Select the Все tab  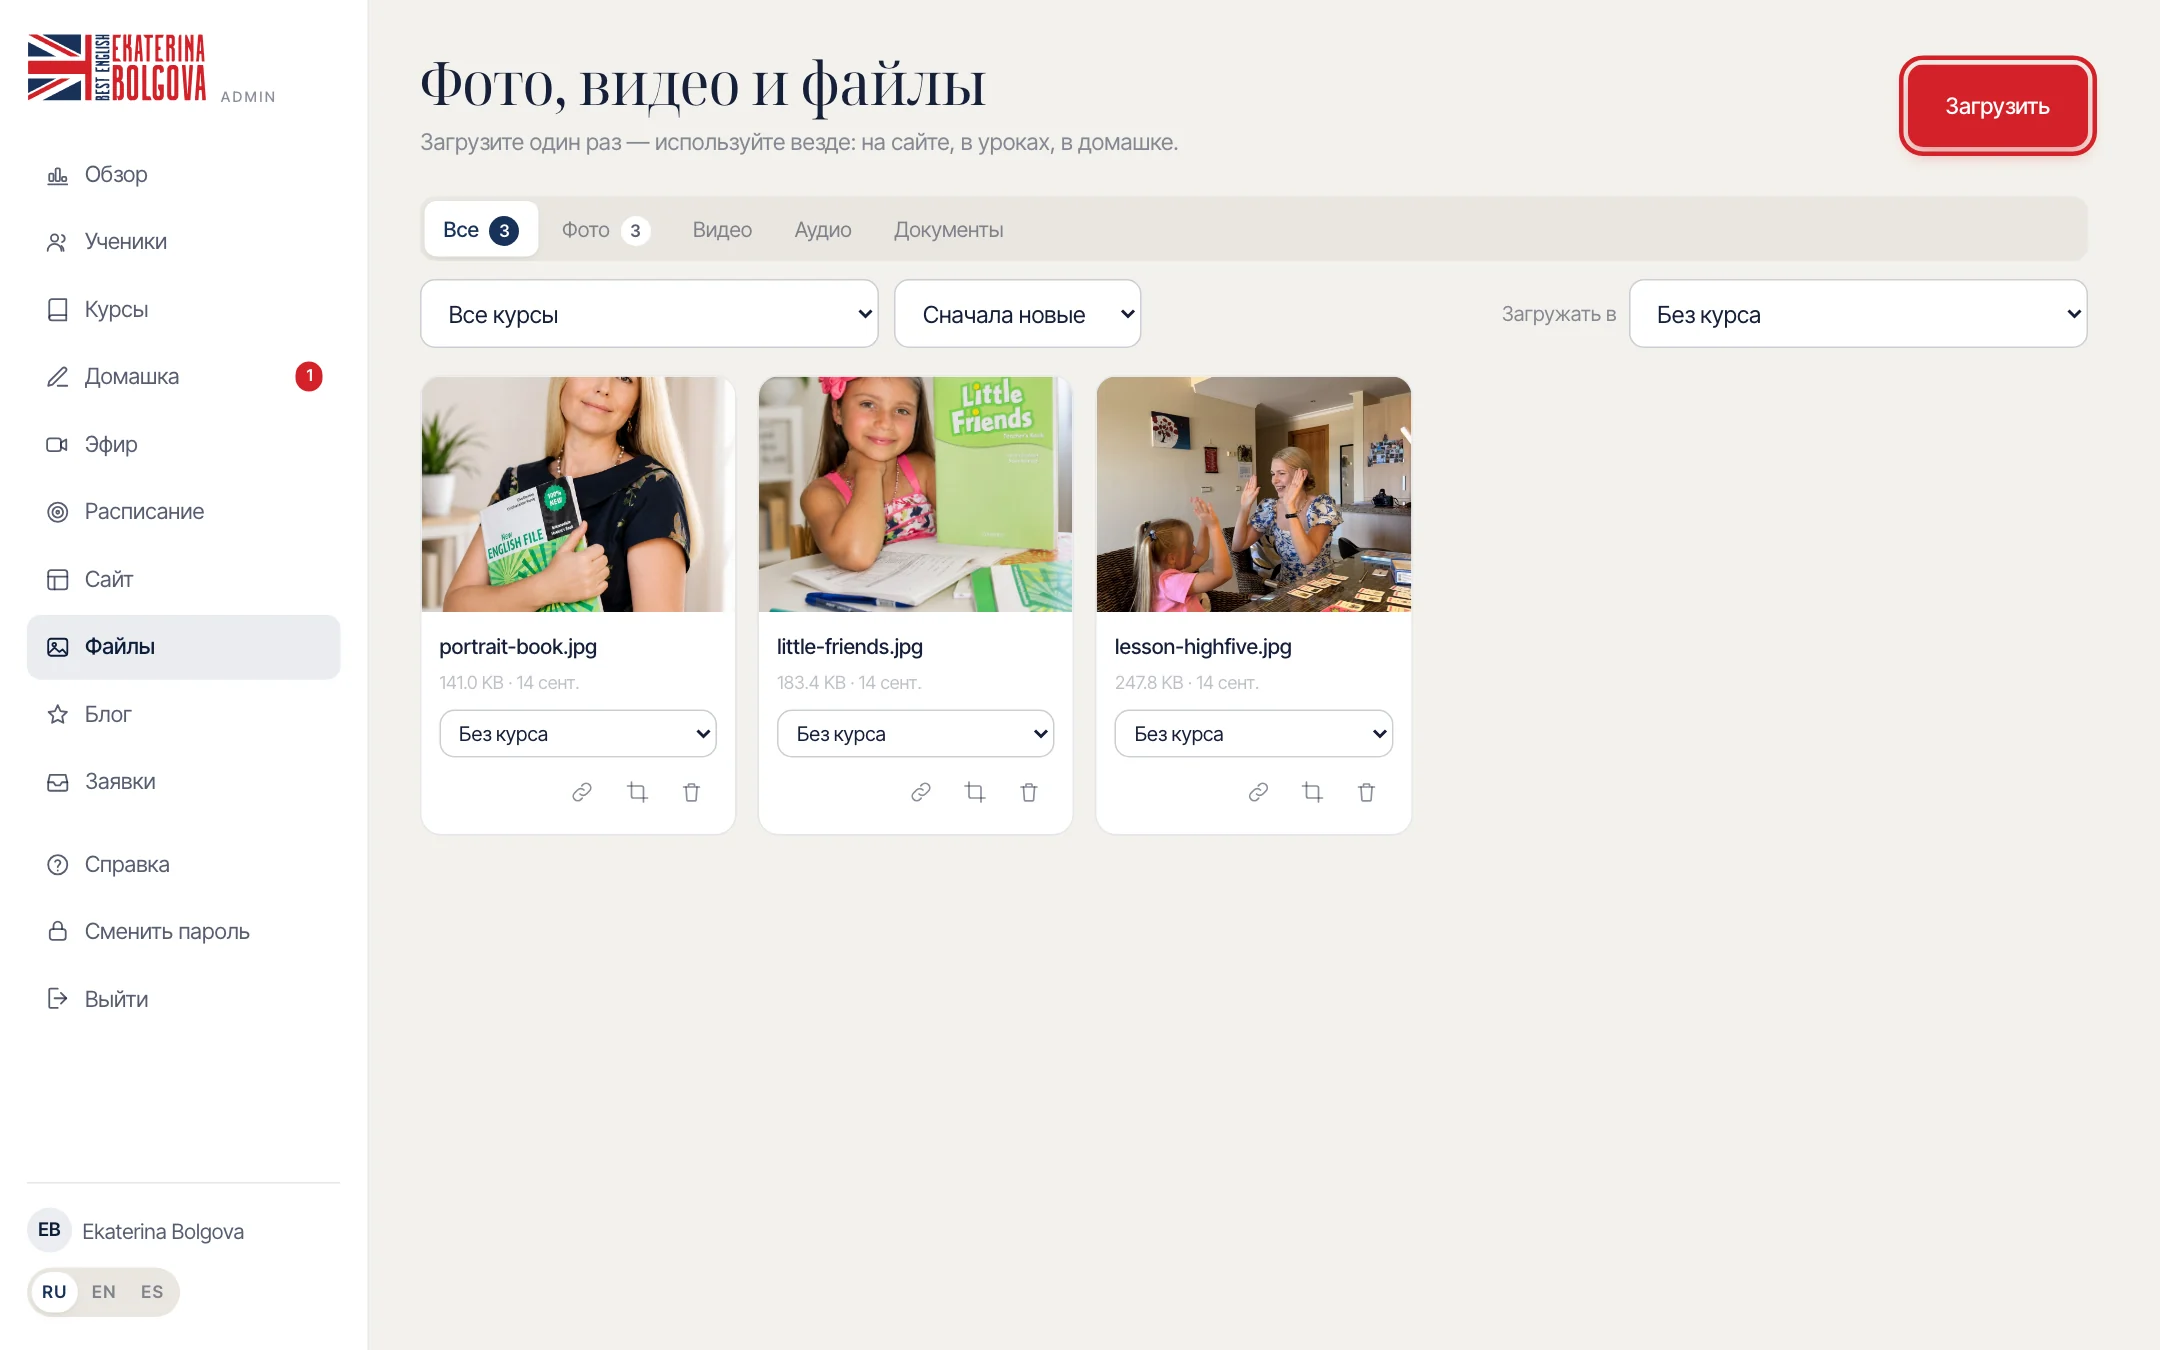[481, 230]
